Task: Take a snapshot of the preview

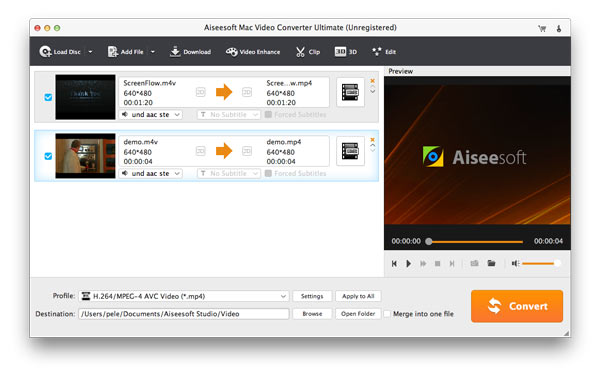Action: 474,263
